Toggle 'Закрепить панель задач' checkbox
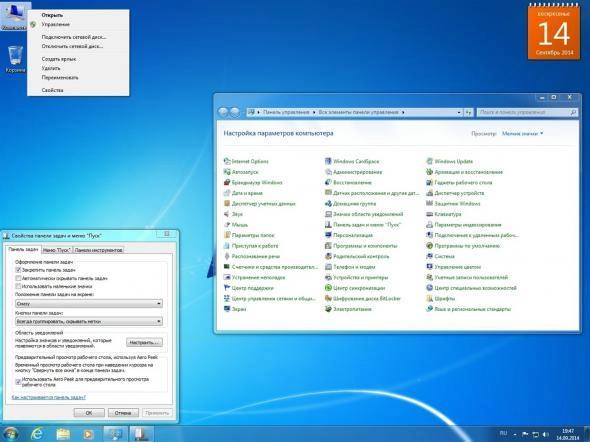Image resolution: width=590 pixels, height=442 pixels. (x=18, y=270)
